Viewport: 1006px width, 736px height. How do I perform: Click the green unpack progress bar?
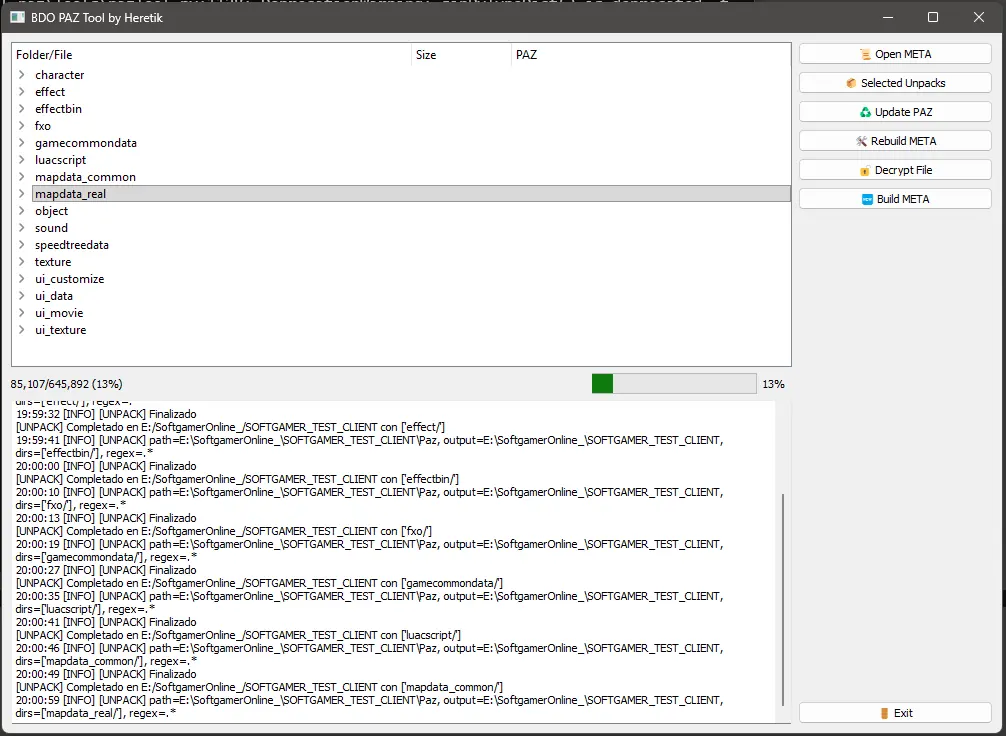pos(674,384)
